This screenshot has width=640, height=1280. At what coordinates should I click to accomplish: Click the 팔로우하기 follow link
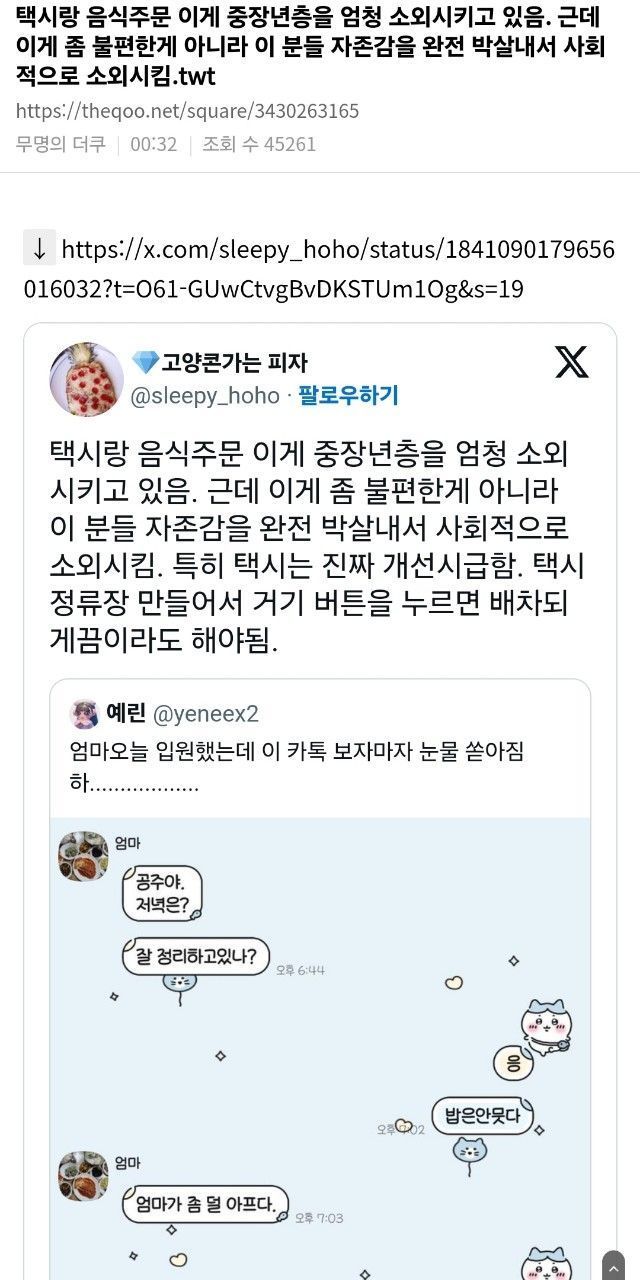point(348,396)
